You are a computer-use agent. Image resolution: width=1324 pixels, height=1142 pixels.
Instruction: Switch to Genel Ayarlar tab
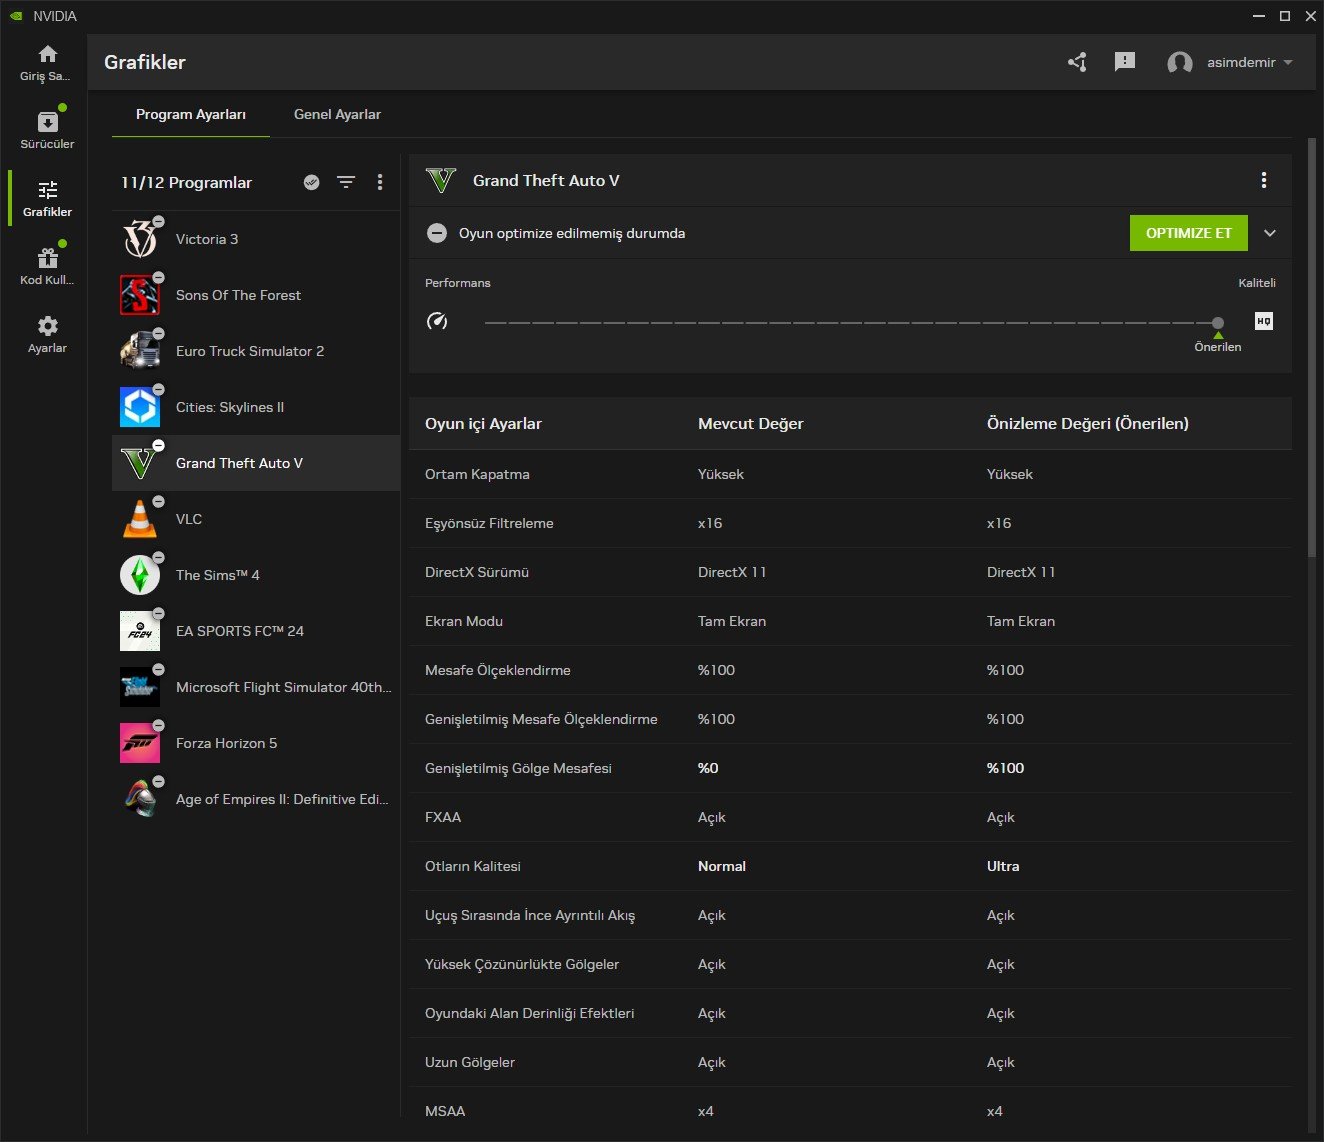coord(337,114)
